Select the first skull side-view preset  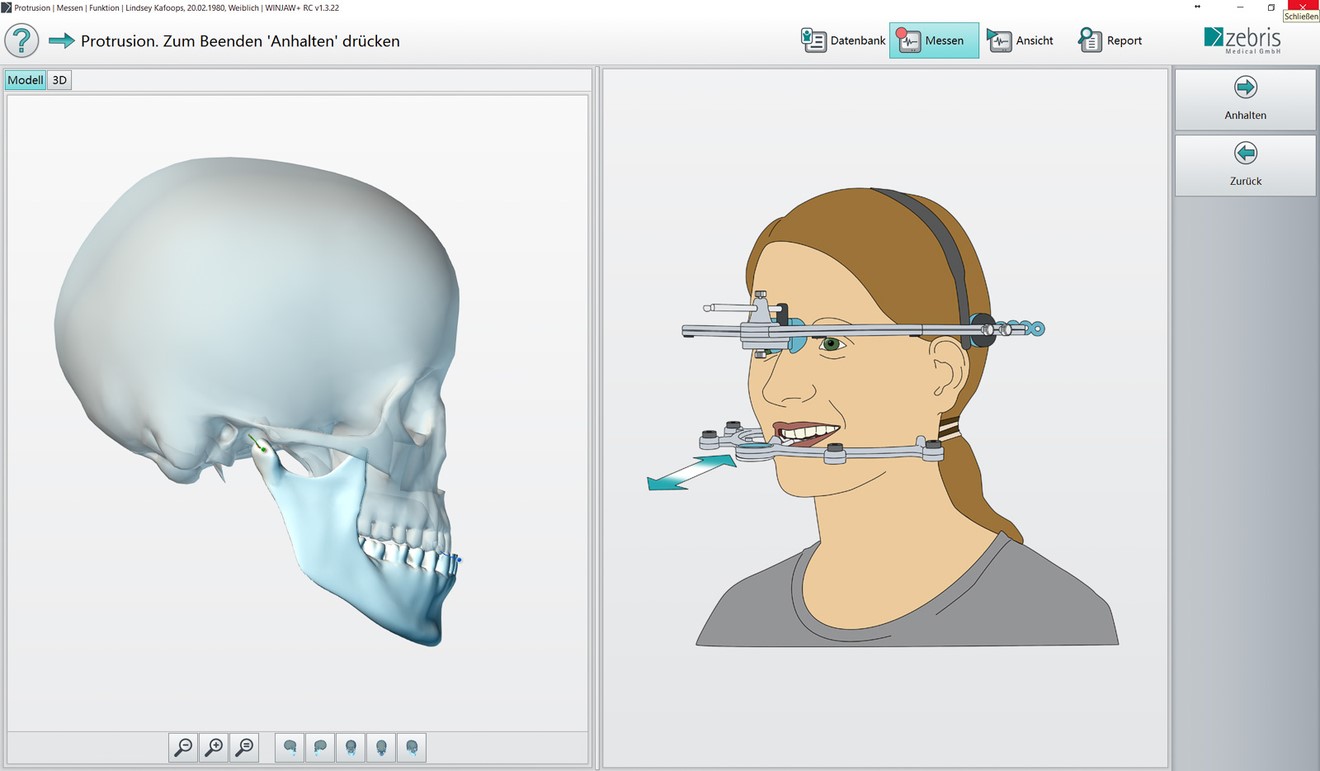[x=290, y=747]
